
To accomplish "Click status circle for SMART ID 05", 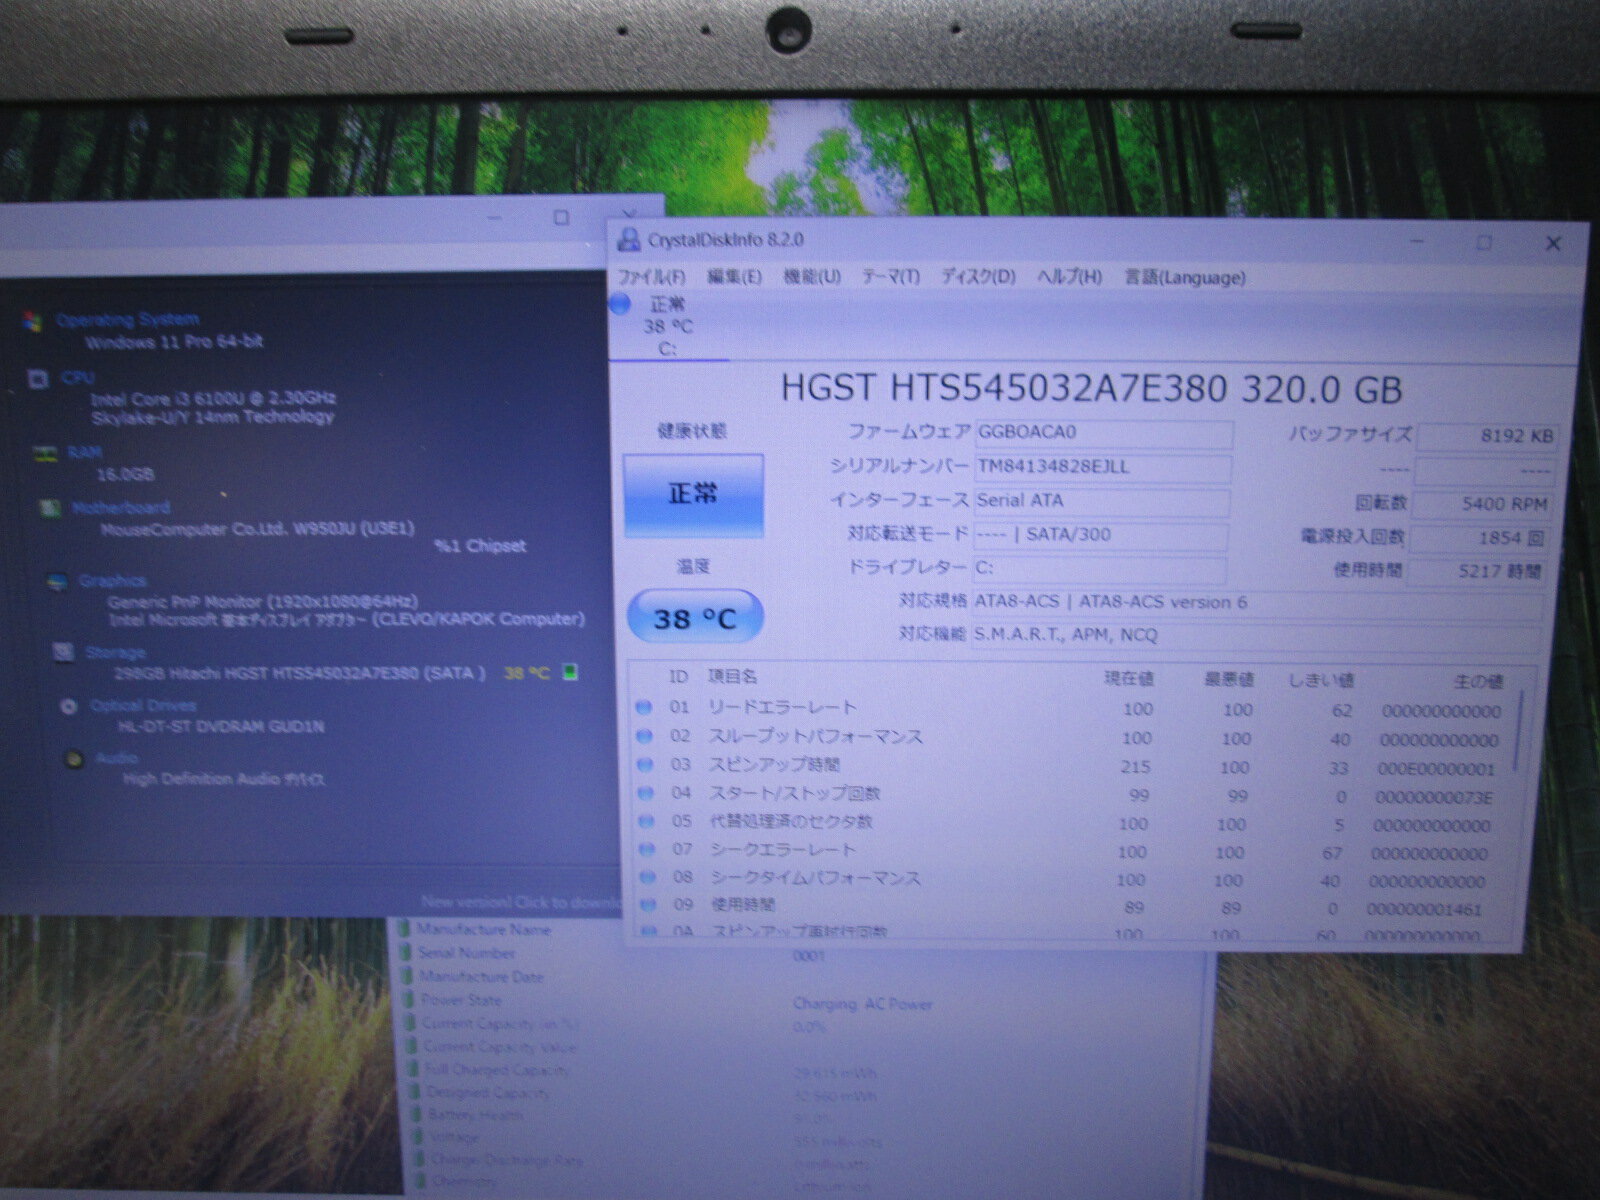I will pyautogui.click(x=647, y=822).
